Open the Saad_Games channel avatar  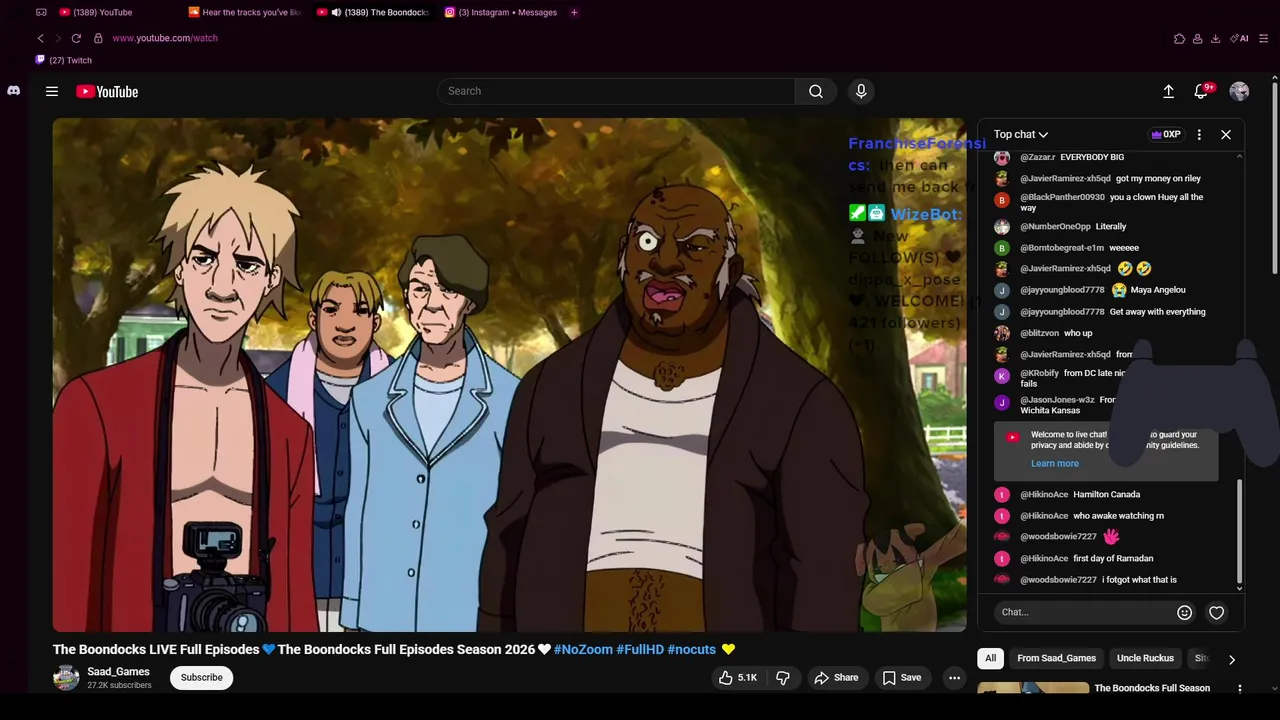66,678
